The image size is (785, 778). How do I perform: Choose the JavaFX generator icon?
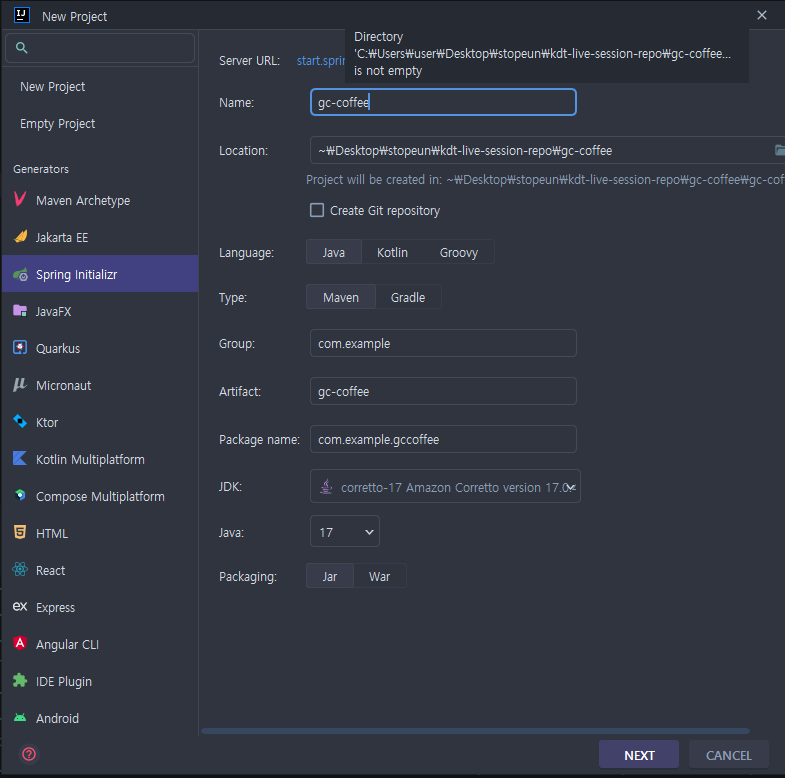pyautogui.click(x=20, y=311)
